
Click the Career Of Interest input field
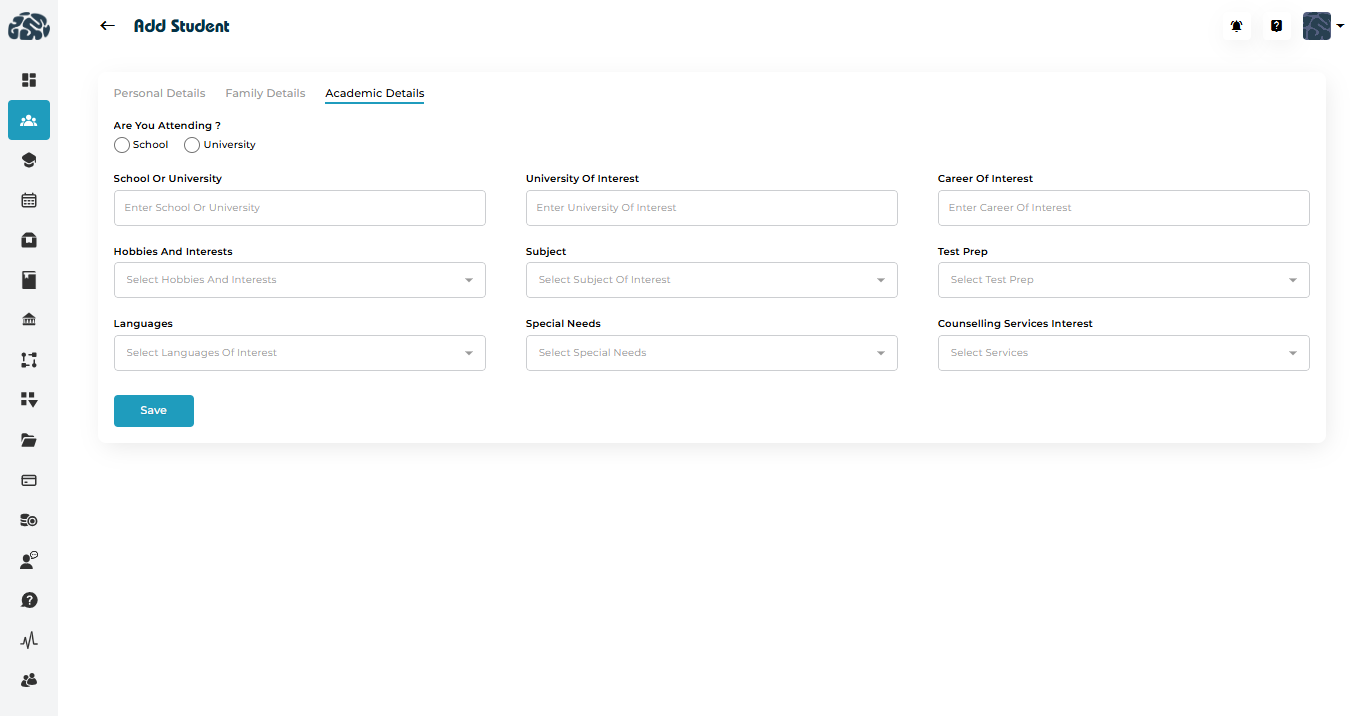pos(1123,208)
